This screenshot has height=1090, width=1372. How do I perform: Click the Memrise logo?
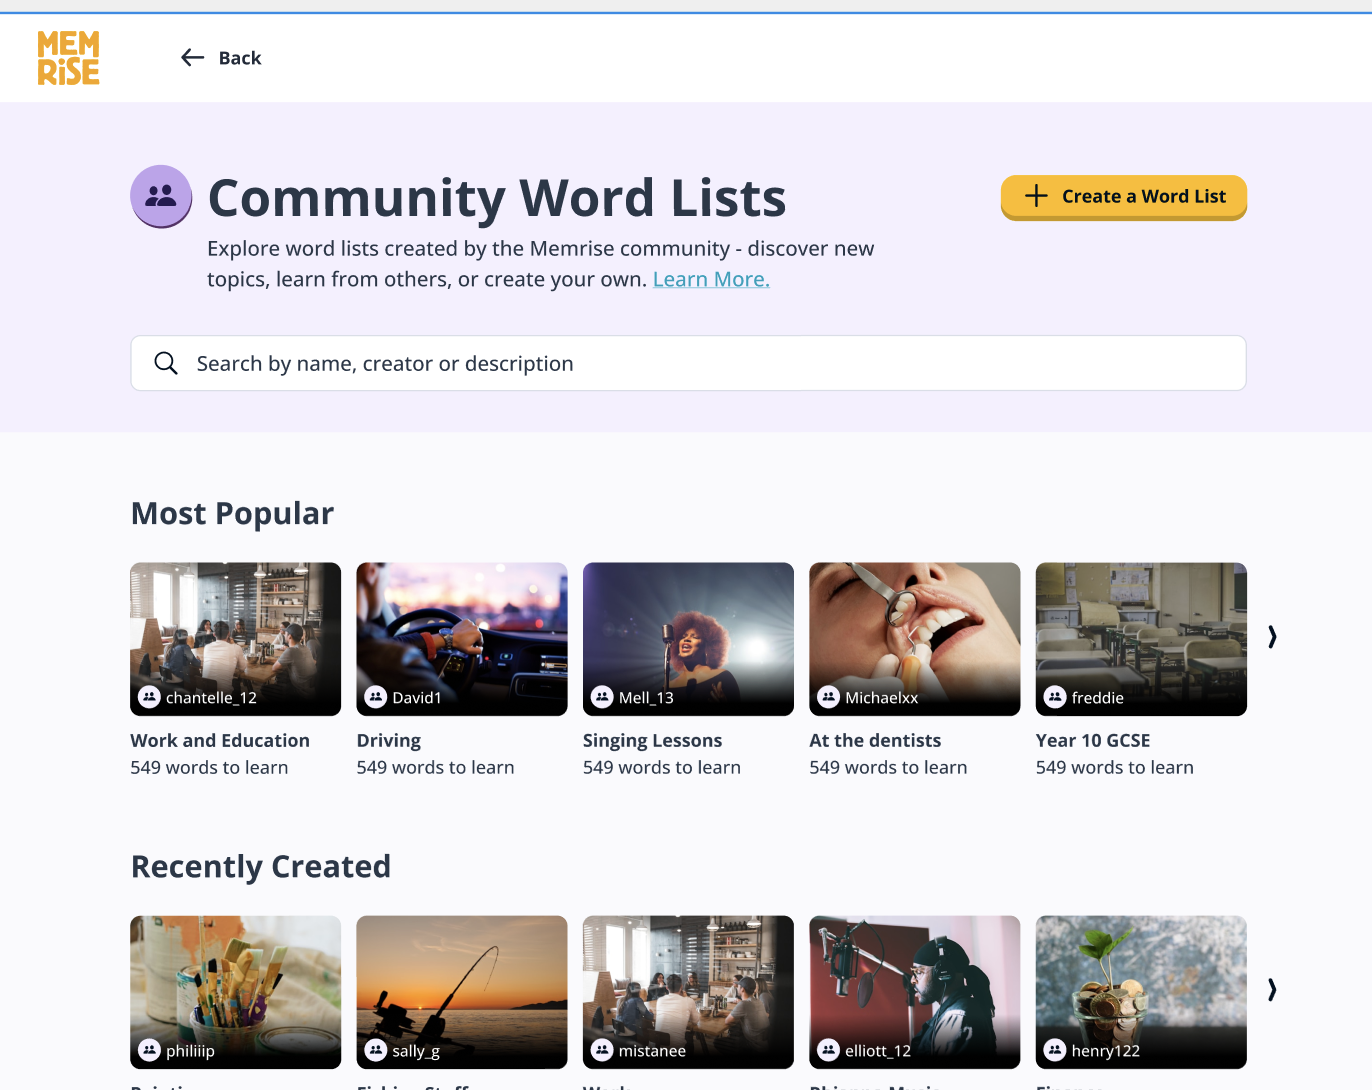[x=68, y=58]
